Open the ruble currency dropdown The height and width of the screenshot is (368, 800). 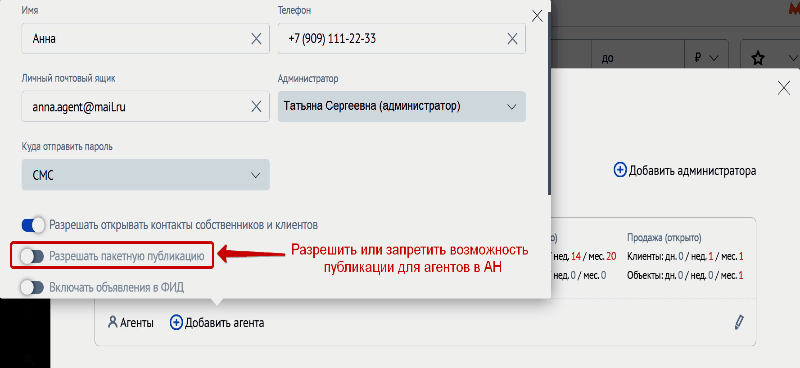pyautogui.click(x=707, y=58)
